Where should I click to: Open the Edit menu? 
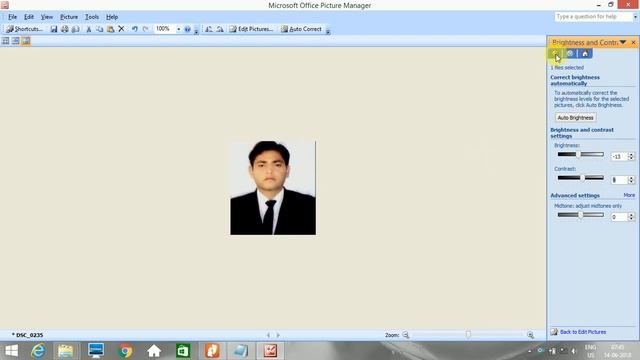click(29, 17)
